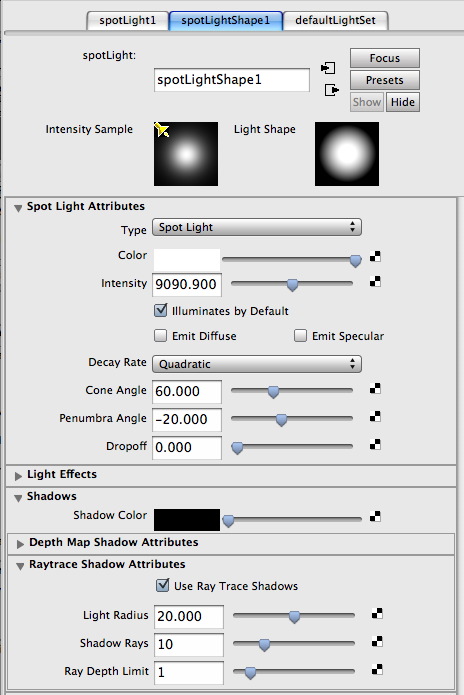The height and width of the screenshot is (695, 464).
Task: Open the Type dropdown showing Spot Light
Action: (x=257, y=227)
